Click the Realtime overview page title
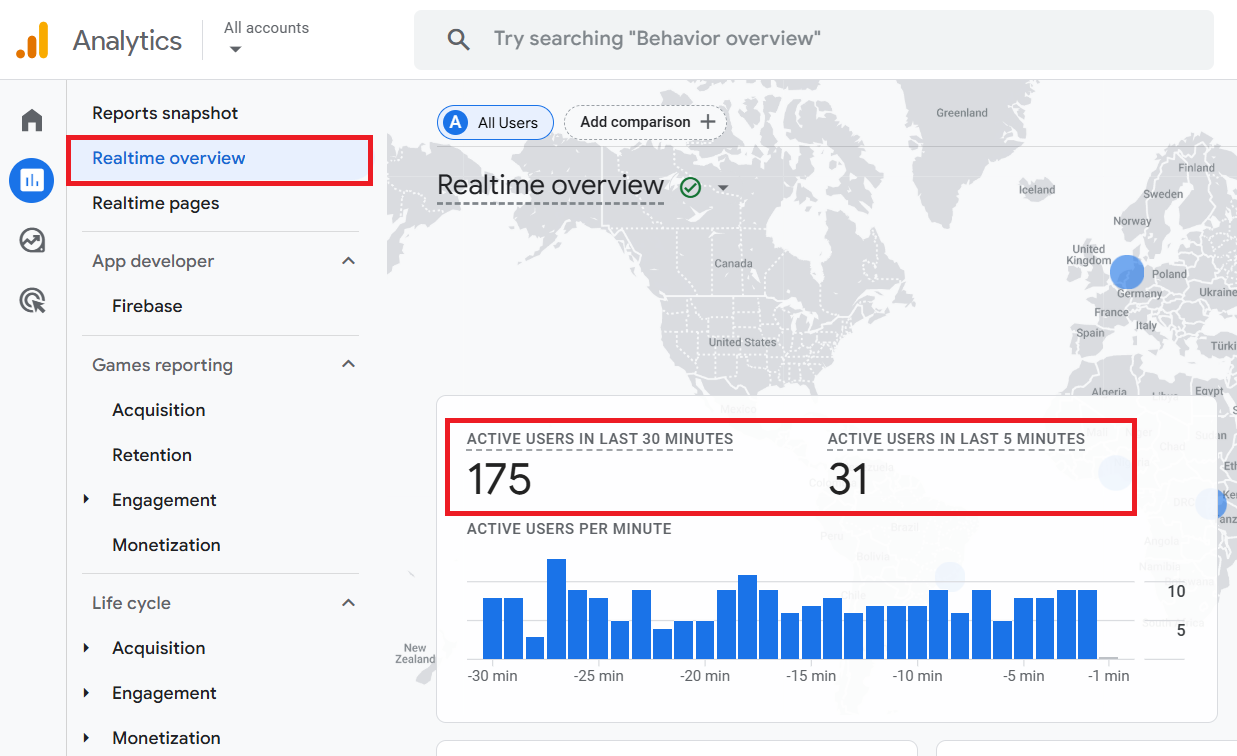This screenshot has width=1237, height=756. click(550, 186)
